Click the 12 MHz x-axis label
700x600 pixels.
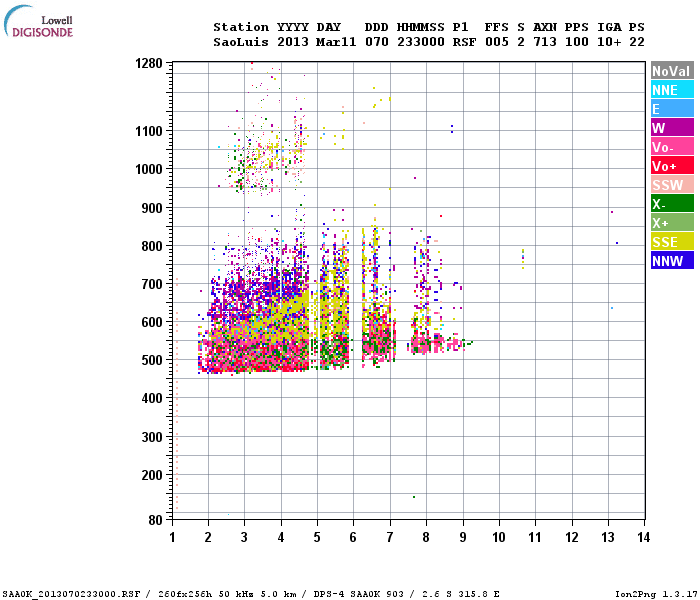pyautogui.click(x=572, y=537)
